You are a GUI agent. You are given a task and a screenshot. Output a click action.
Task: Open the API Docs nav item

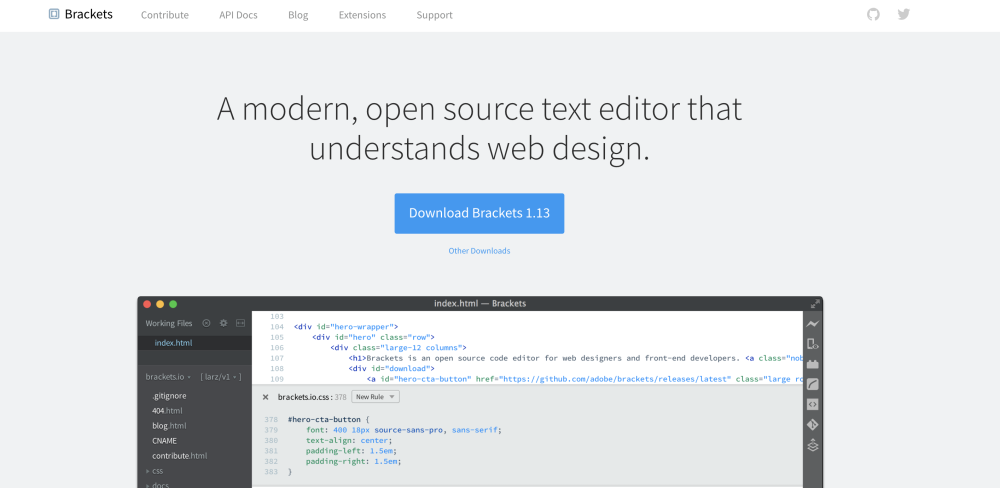click(x=239, y=15)
